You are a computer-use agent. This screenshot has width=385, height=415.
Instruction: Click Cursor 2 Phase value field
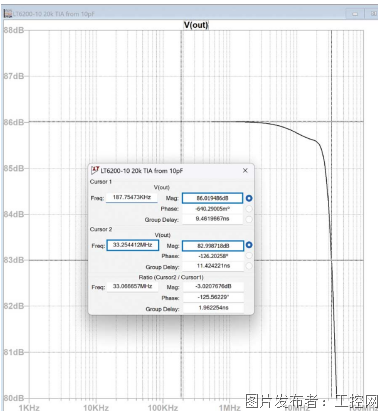click(213, 256)
